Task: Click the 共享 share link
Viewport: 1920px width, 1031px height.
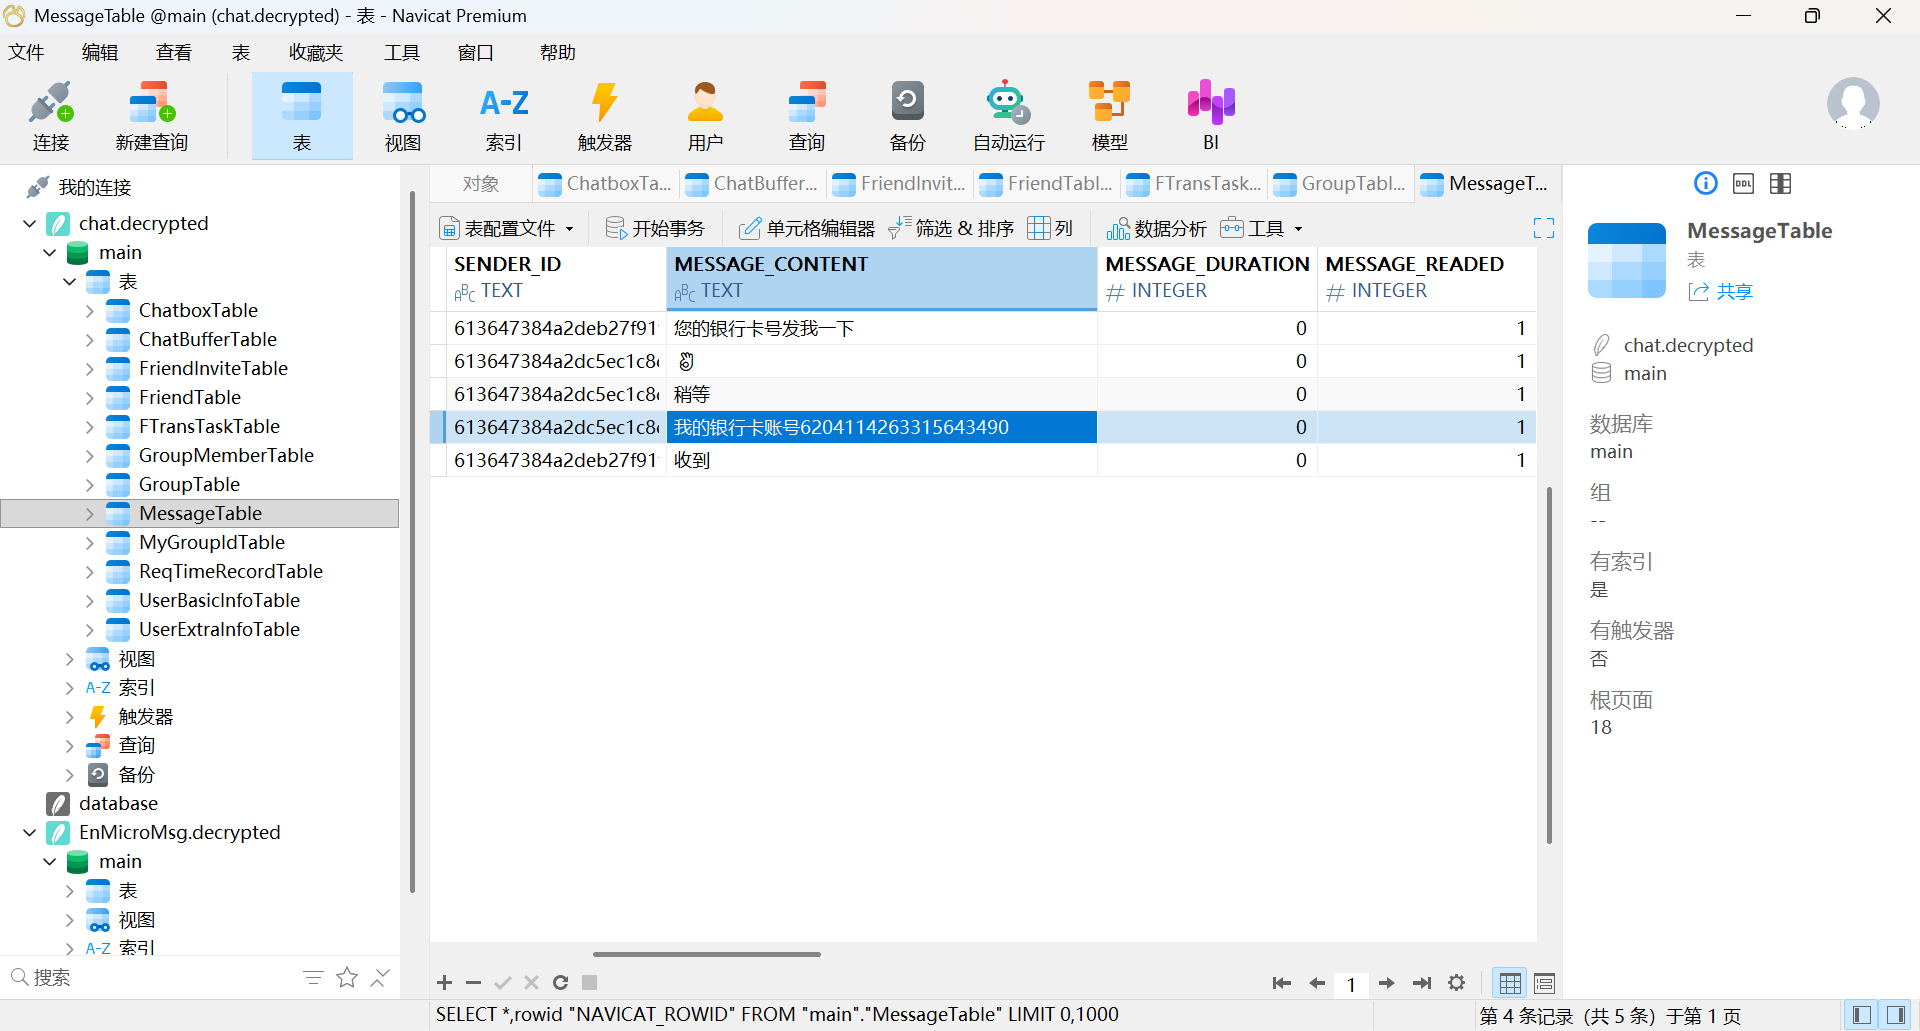Action: click(x=1721, y=292)
